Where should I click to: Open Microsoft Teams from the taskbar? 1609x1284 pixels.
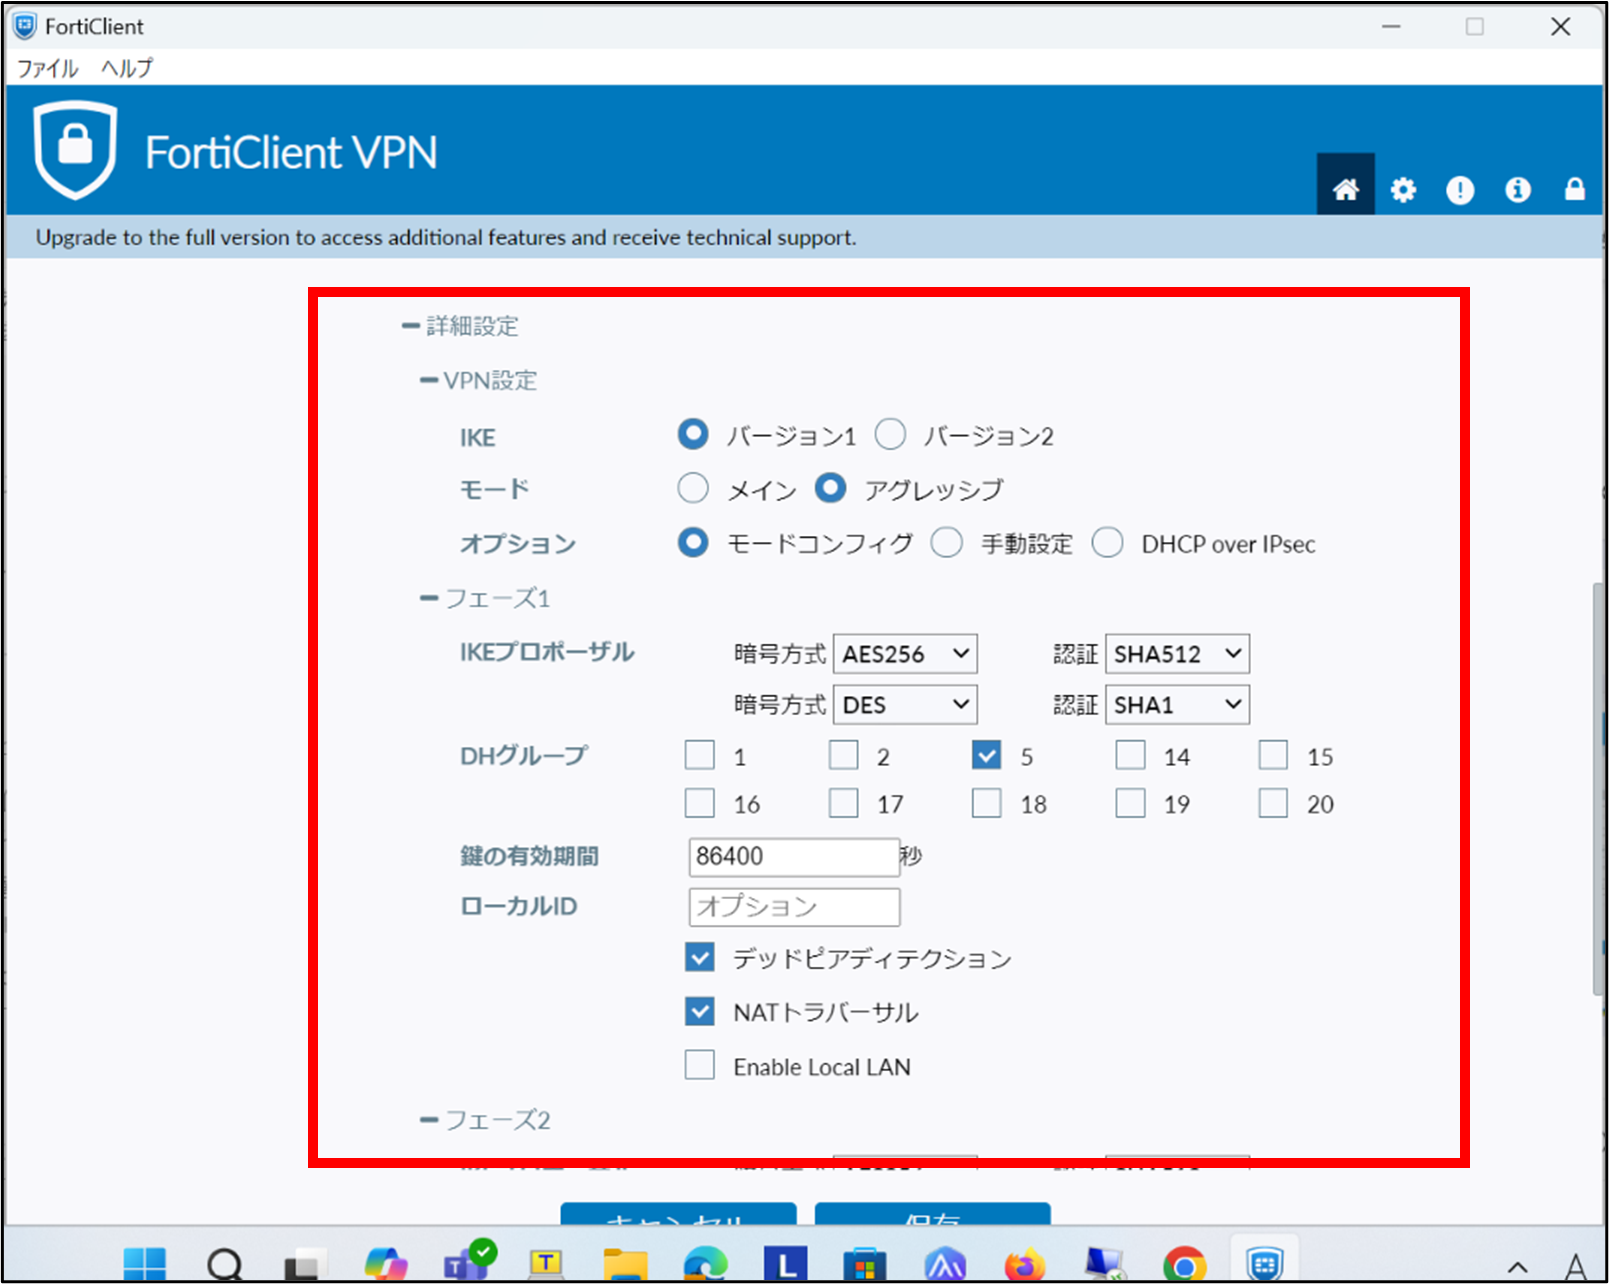pos(468,1262)
